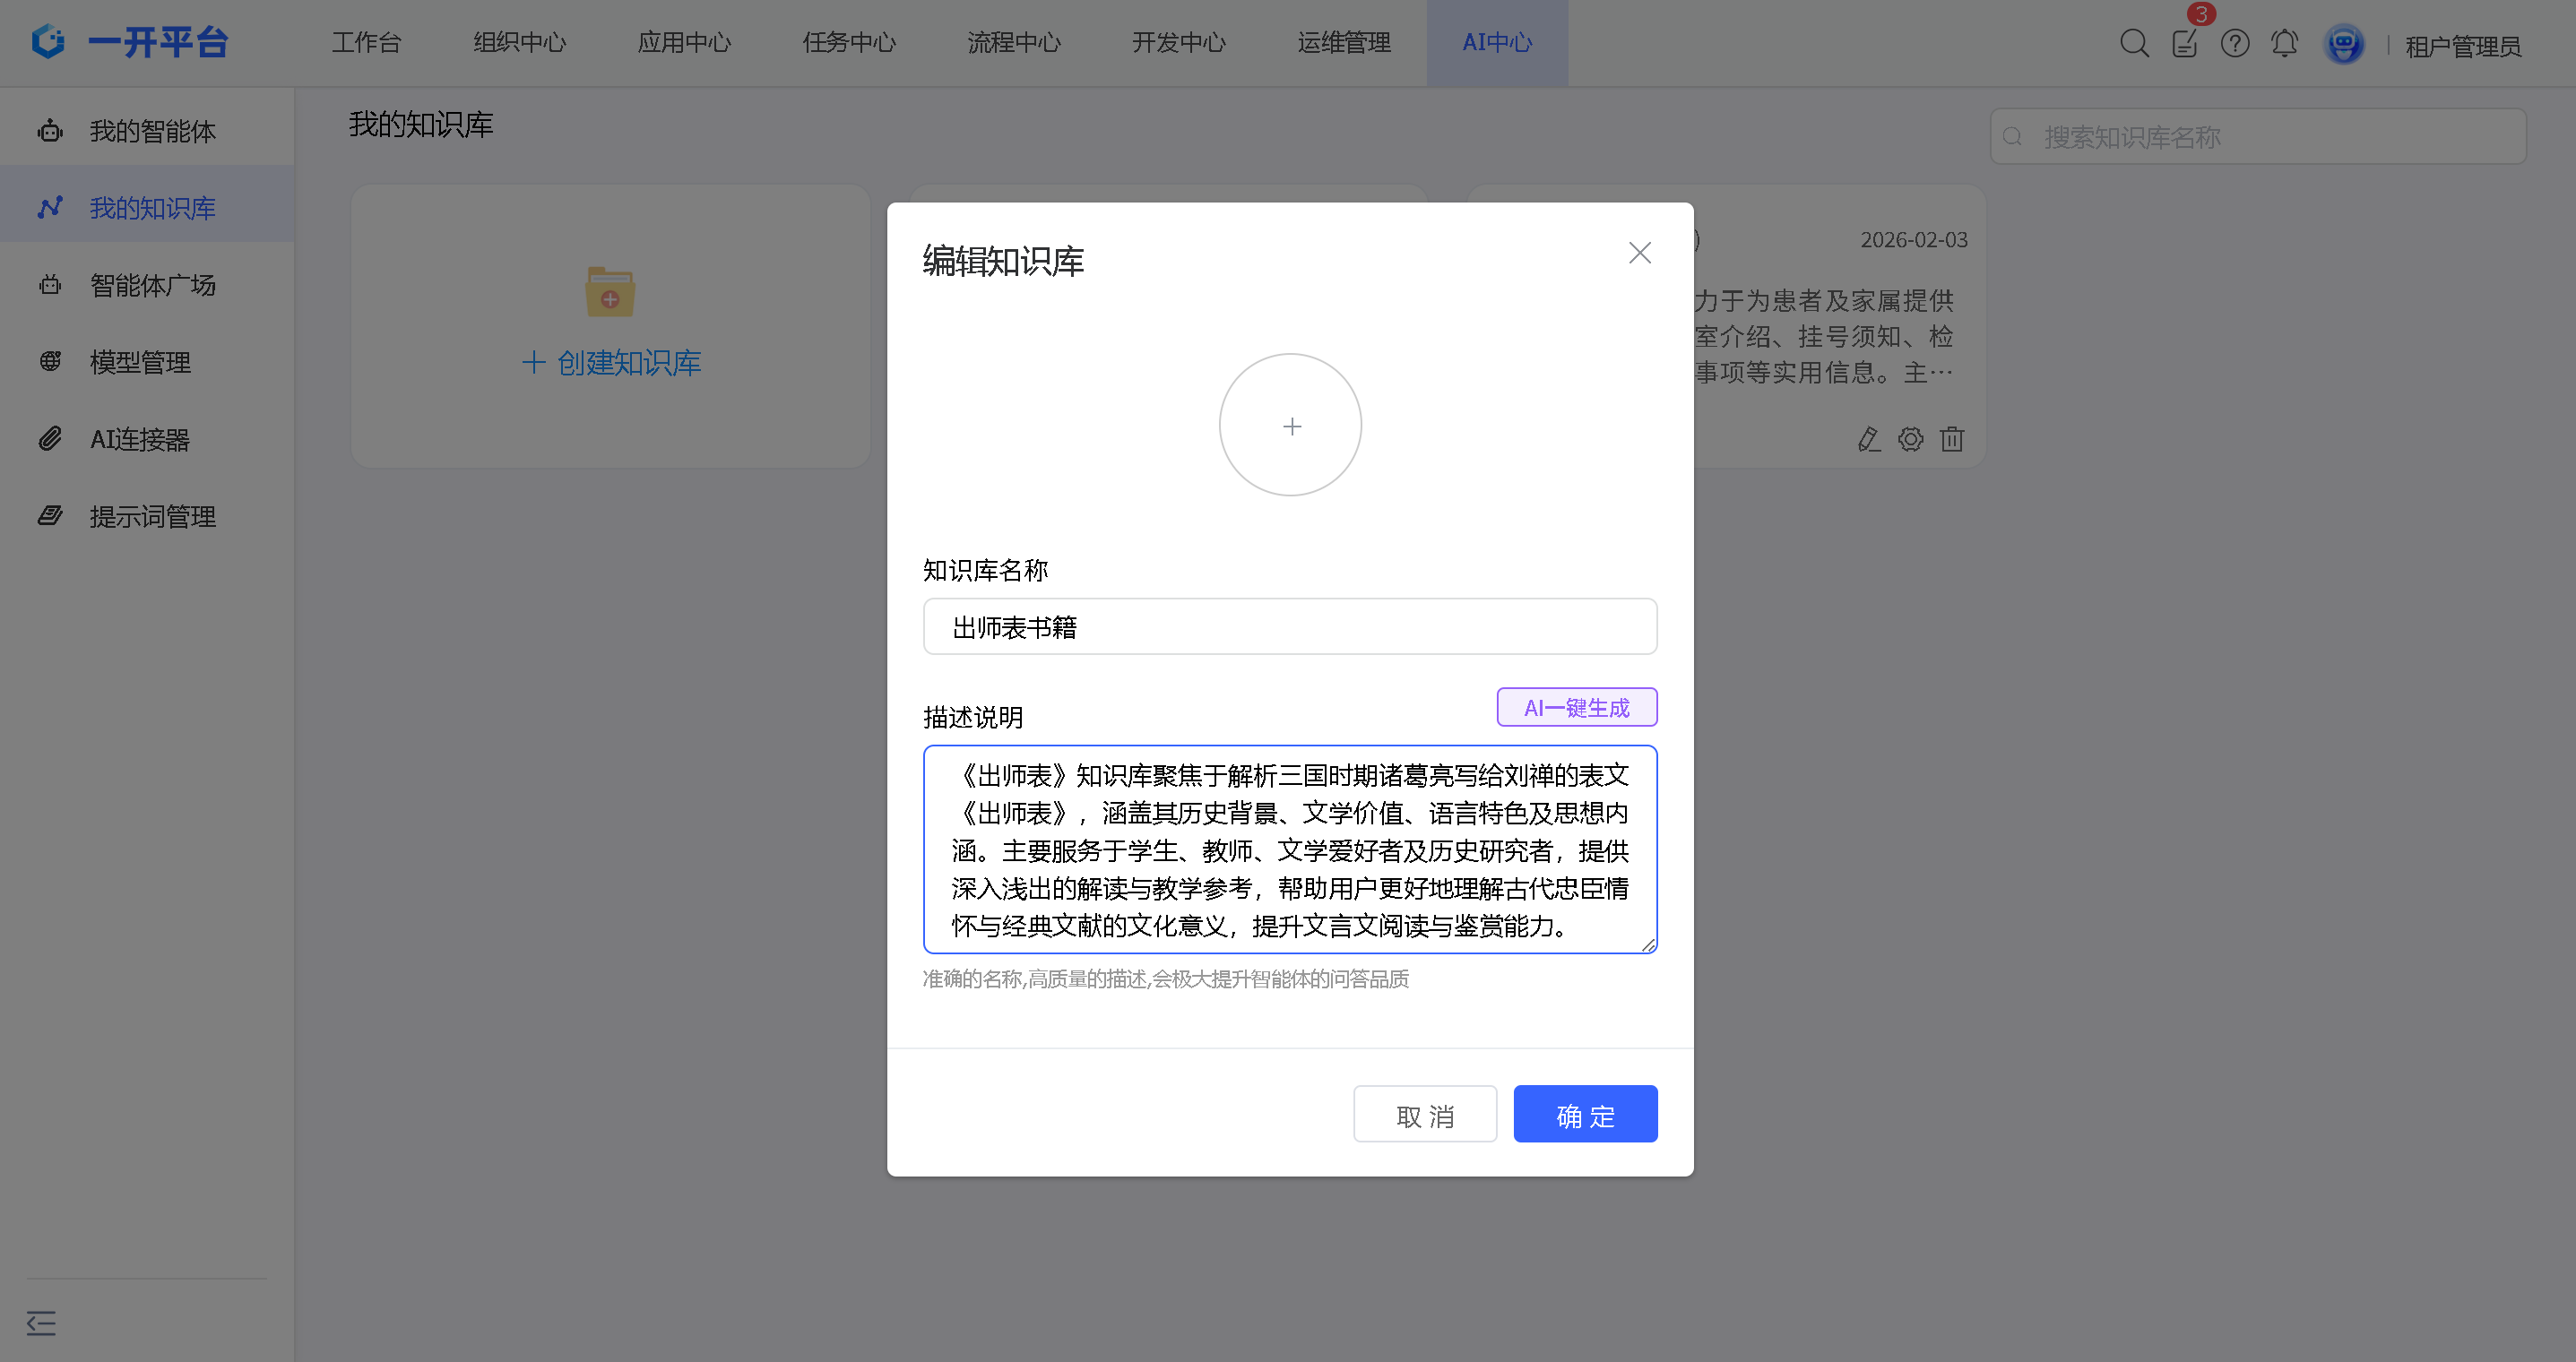Image resolution: width=2576 pixels, height=1362 pixels.
Task: Select 智能体广场 in the sidebar
Action: pos(152,285)
